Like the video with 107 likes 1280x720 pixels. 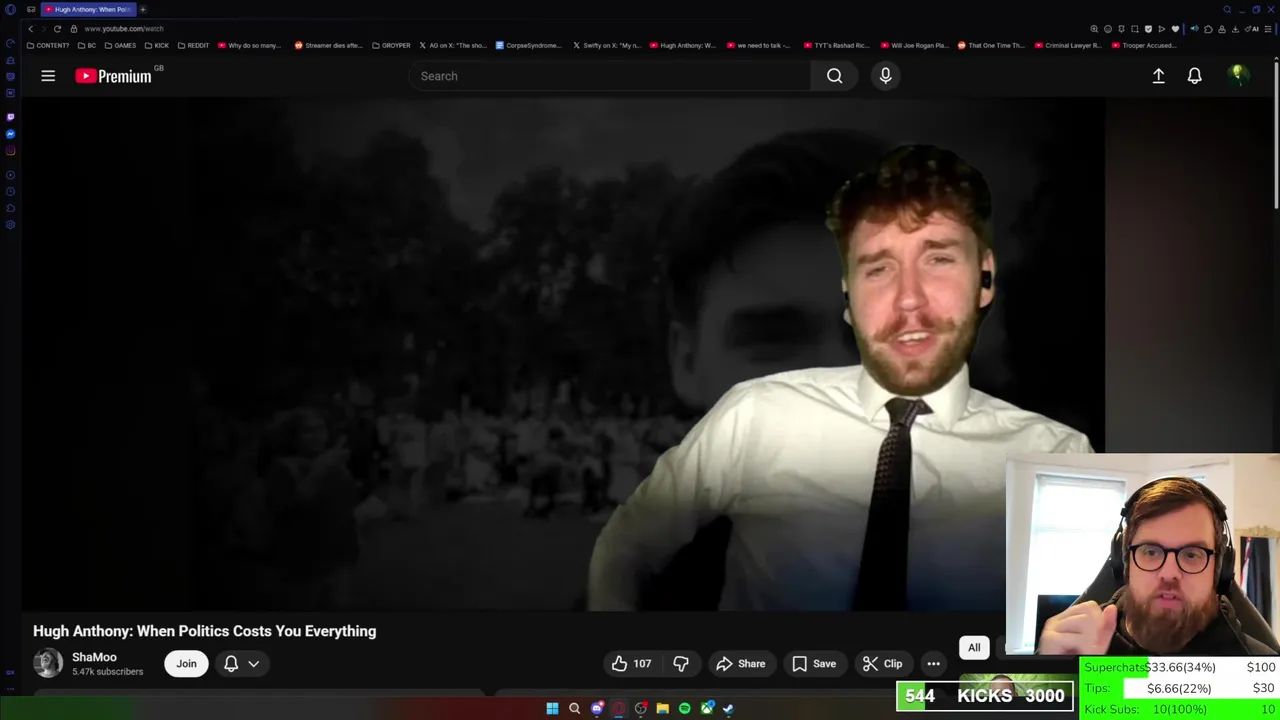(x=631, y=664)
